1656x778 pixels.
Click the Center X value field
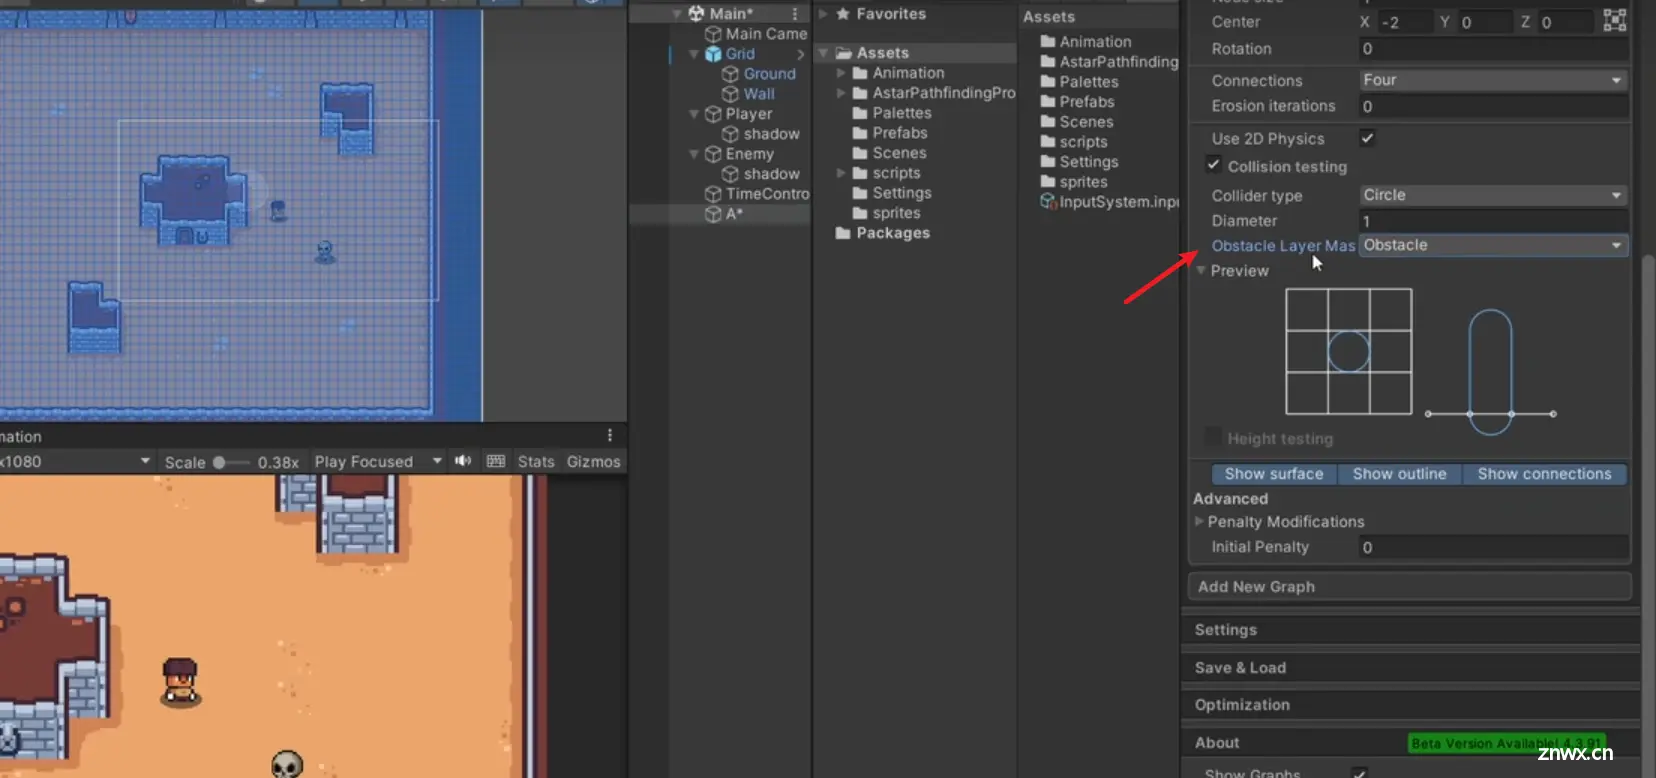pyautogui.click(x=1405, y=22)
